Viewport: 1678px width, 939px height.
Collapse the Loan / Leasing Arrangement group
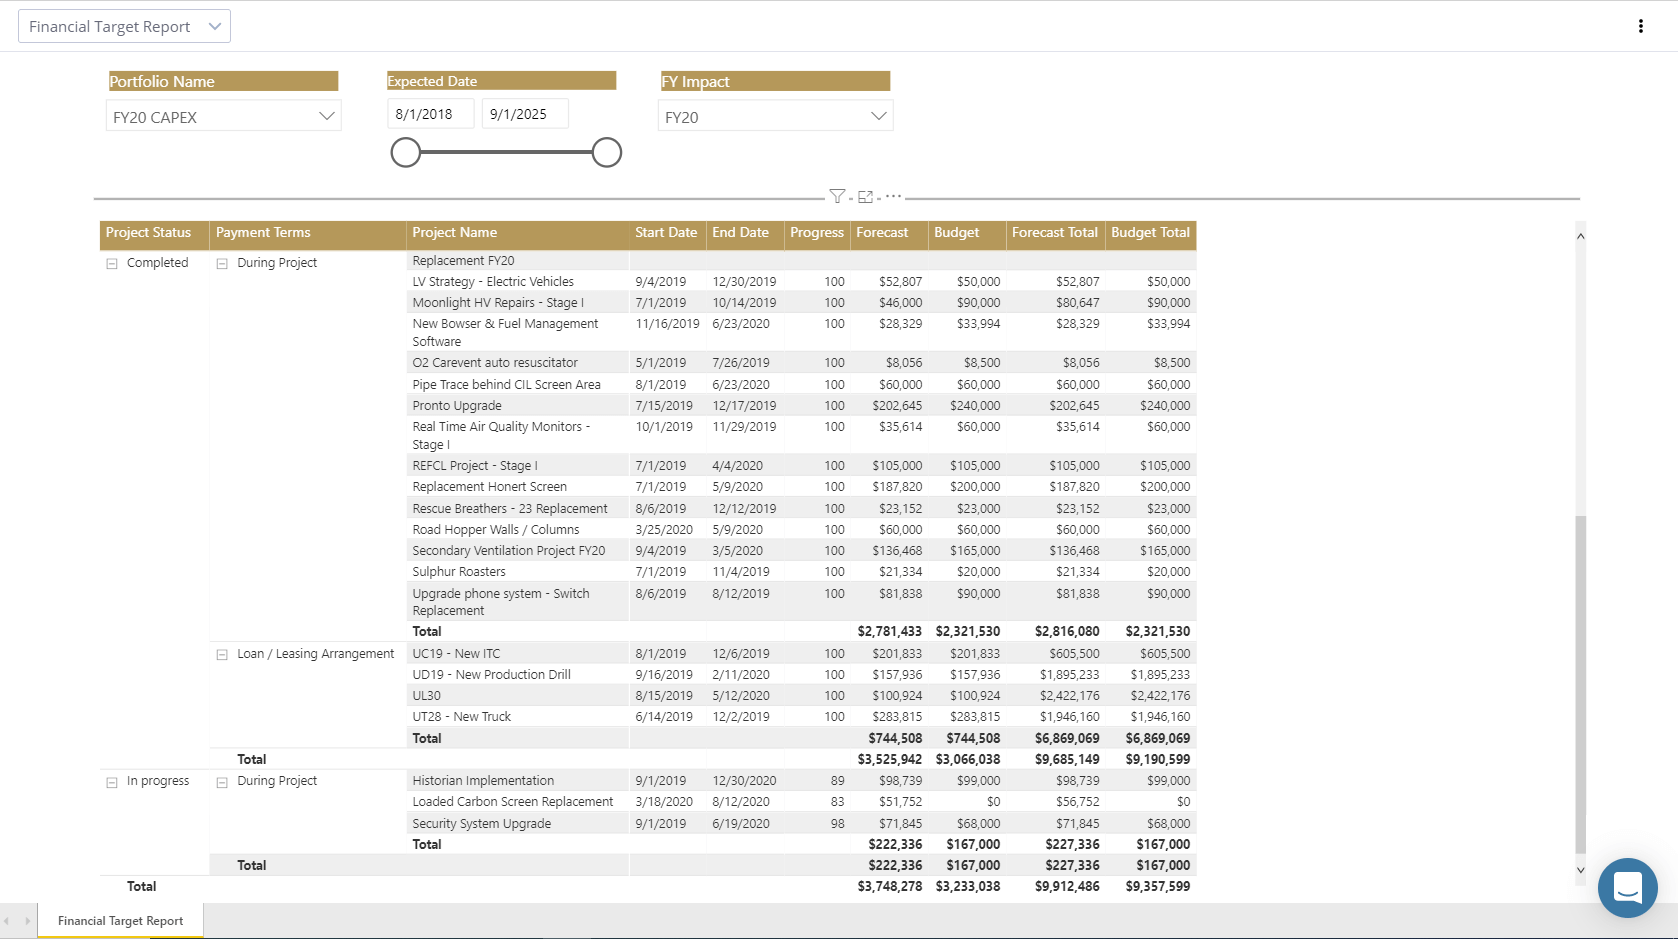(x=222, y=655)
